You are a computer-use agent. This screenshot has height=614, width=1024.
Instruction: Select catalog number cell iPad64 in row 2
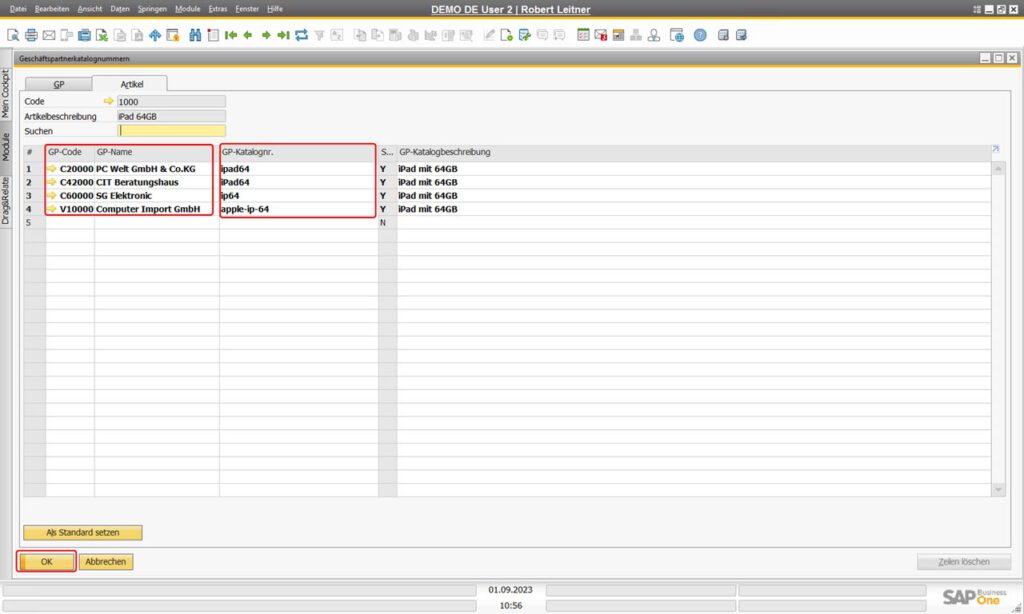(298, 182)
